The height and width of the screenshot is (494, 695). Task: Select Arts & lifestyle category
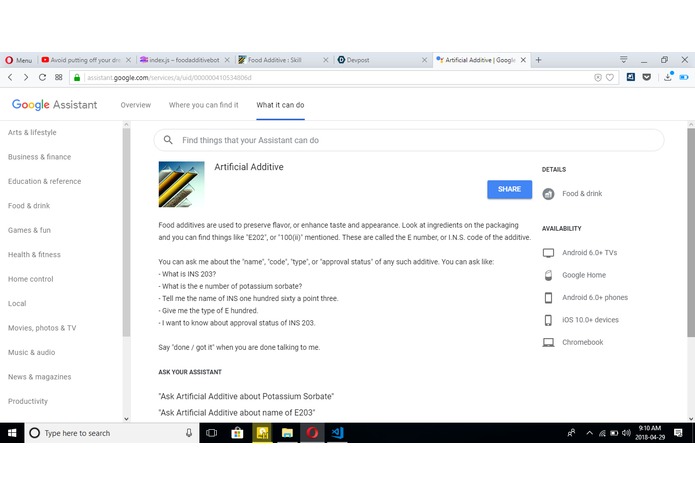pyautogui.click(x=32, y=132)
